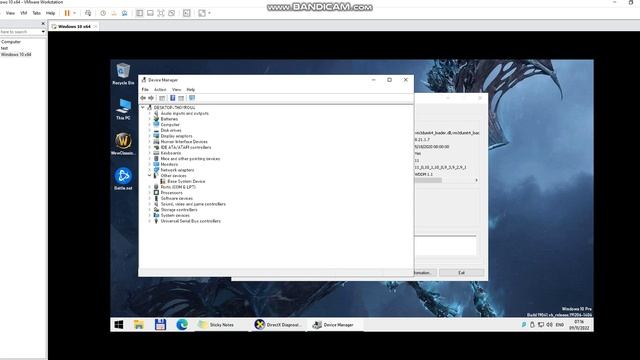Select Sound, video and game controllers
Image resolution: width=640 pixels, height=360 pixels.
point(193,204)
